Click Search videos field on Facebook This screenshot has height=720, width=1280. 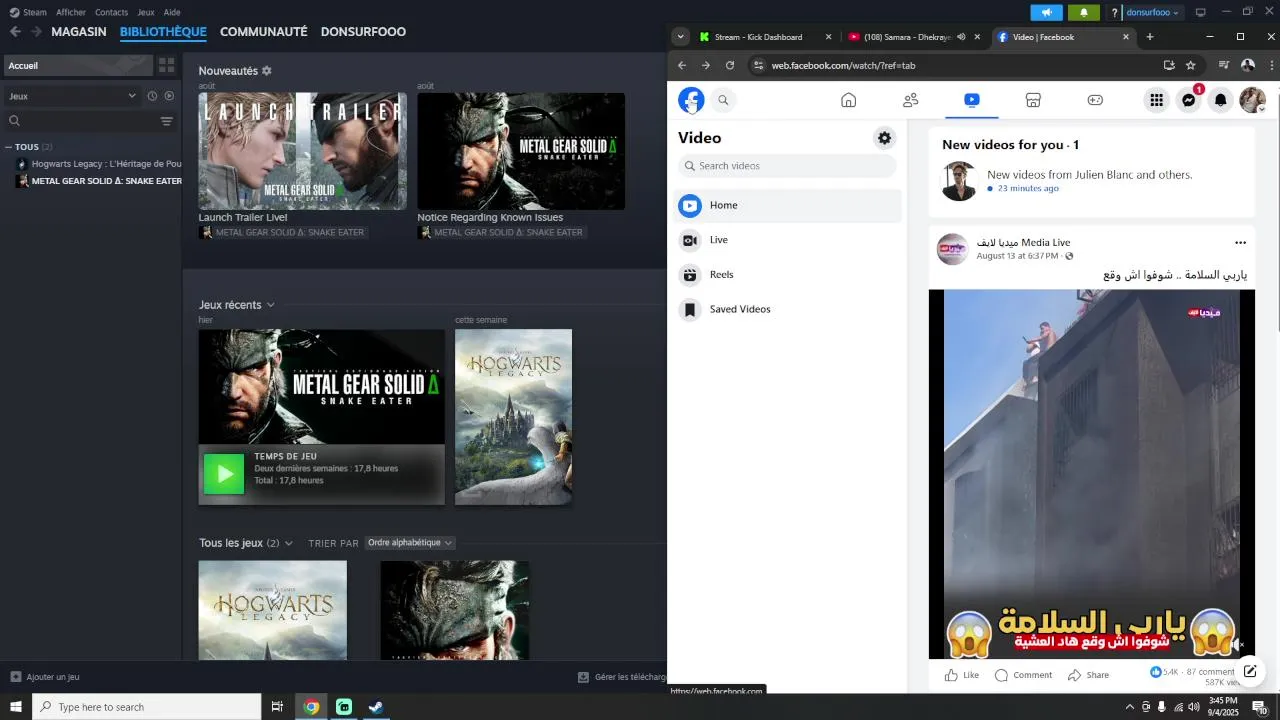pyautogui.click(x=787, y=166)
